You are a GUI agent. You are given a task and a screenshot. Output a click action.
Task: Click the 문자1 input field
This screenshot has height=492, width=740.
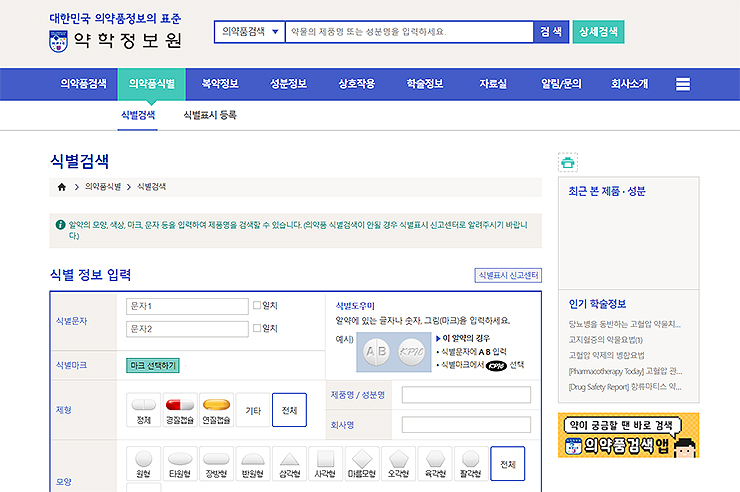(x=187, y=306)
